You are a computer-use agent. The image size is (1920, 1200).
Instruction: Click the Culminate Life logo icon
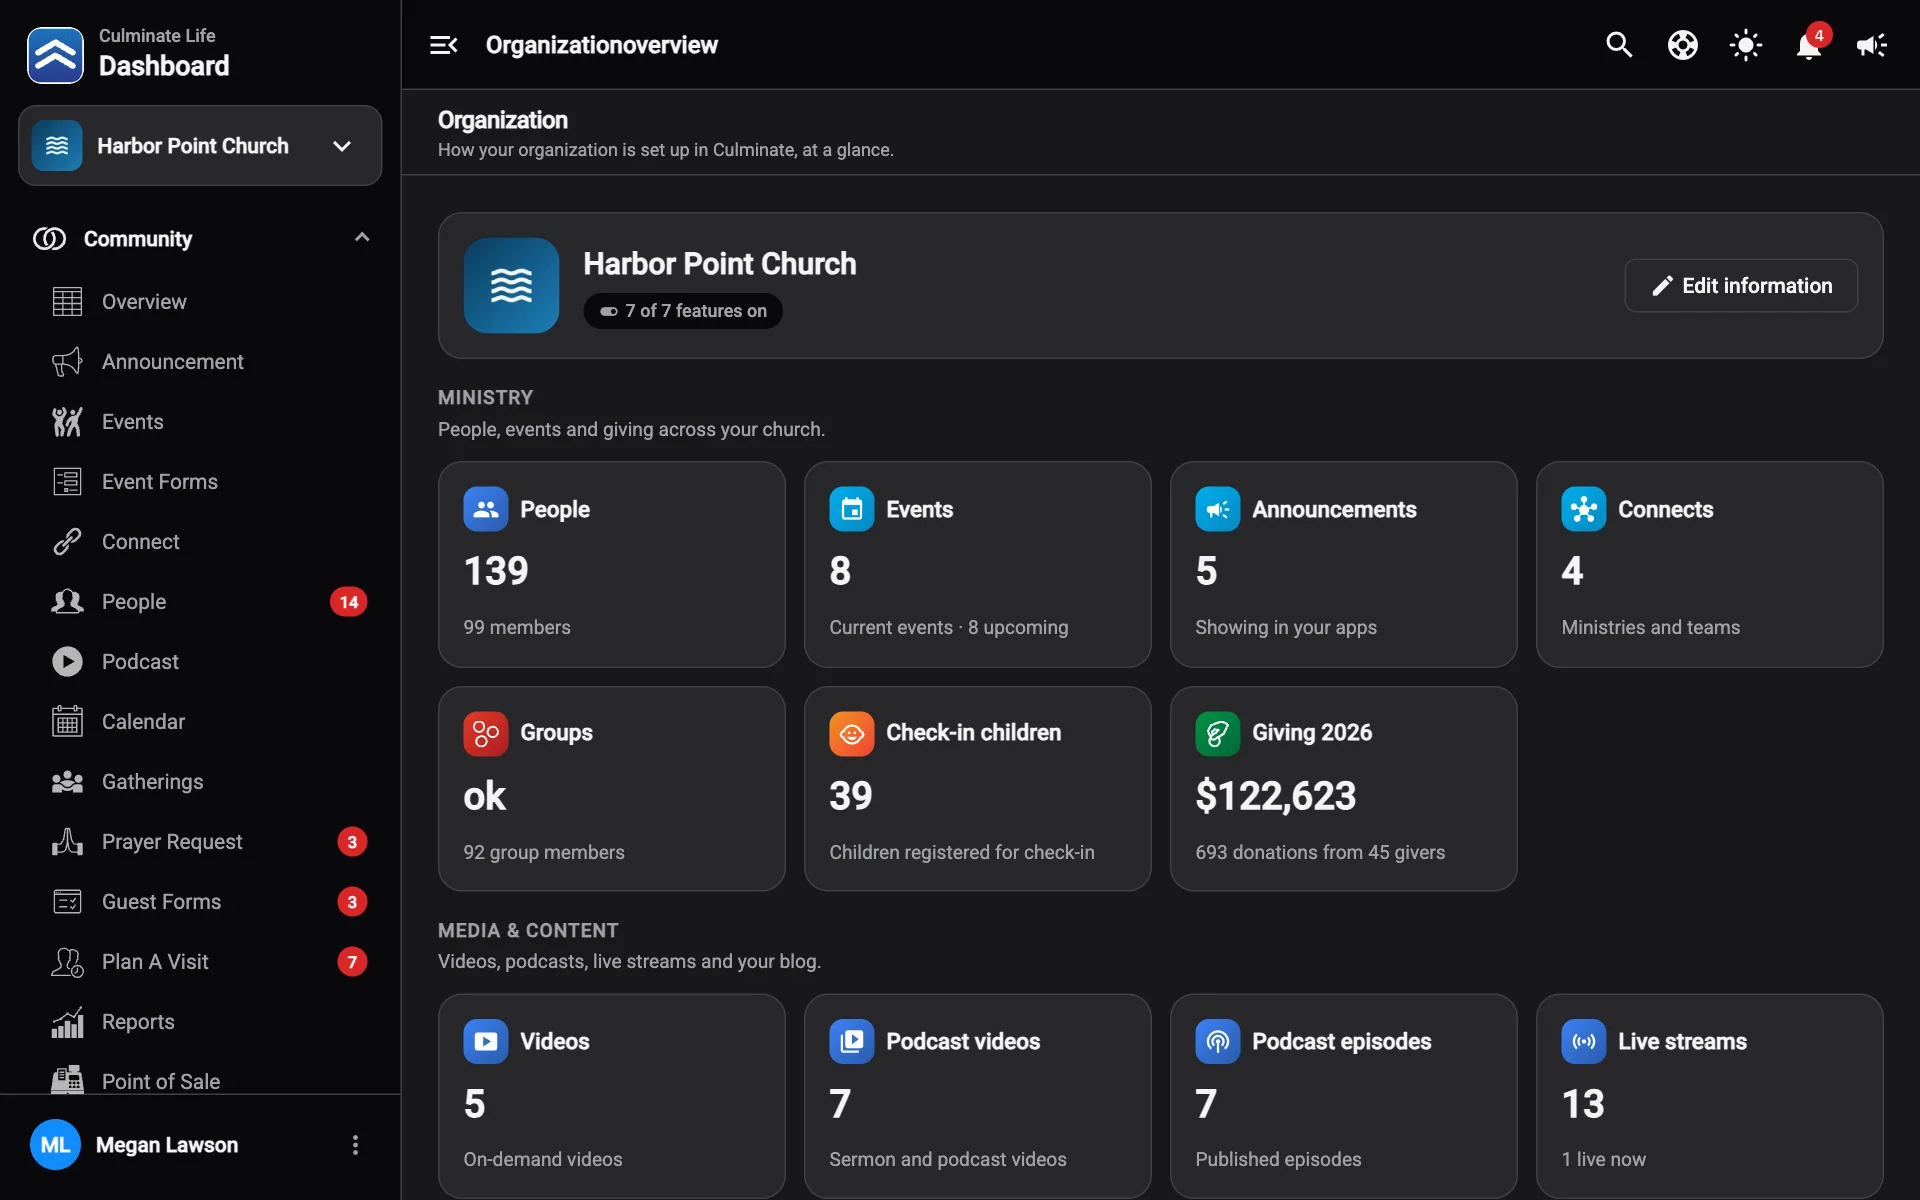click(55, 55)
